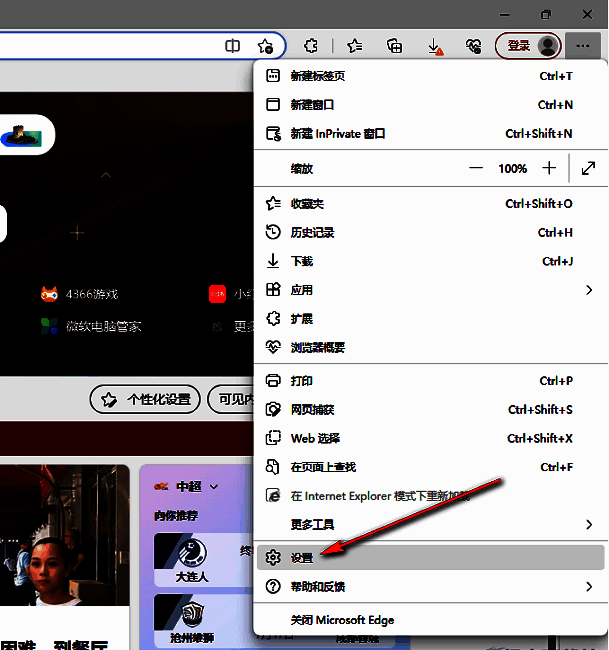Click the red tile icon next to 4366游戏

click(218, 294)
